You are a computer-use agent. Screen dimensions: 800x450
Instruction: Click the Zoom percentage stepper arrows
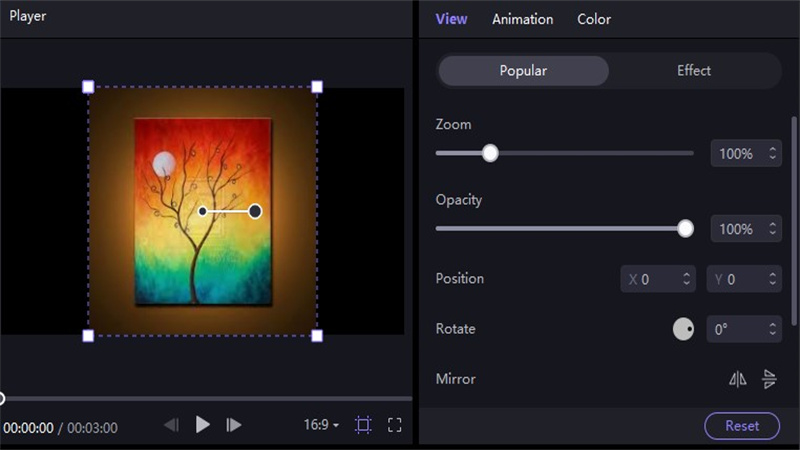pyautogui.click(x=772, y=154)
